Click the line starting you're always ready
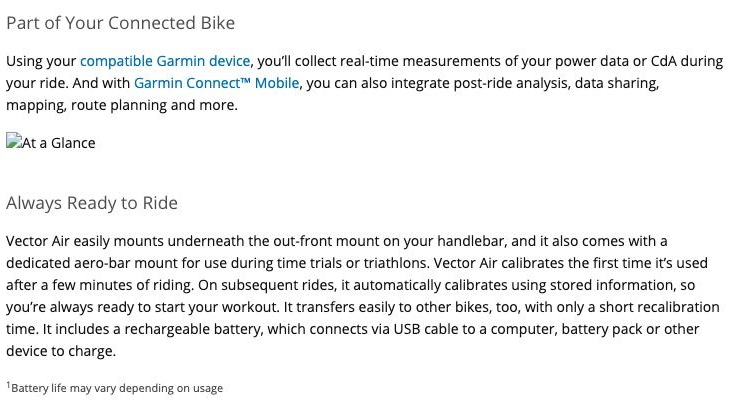 coord(362,307)
